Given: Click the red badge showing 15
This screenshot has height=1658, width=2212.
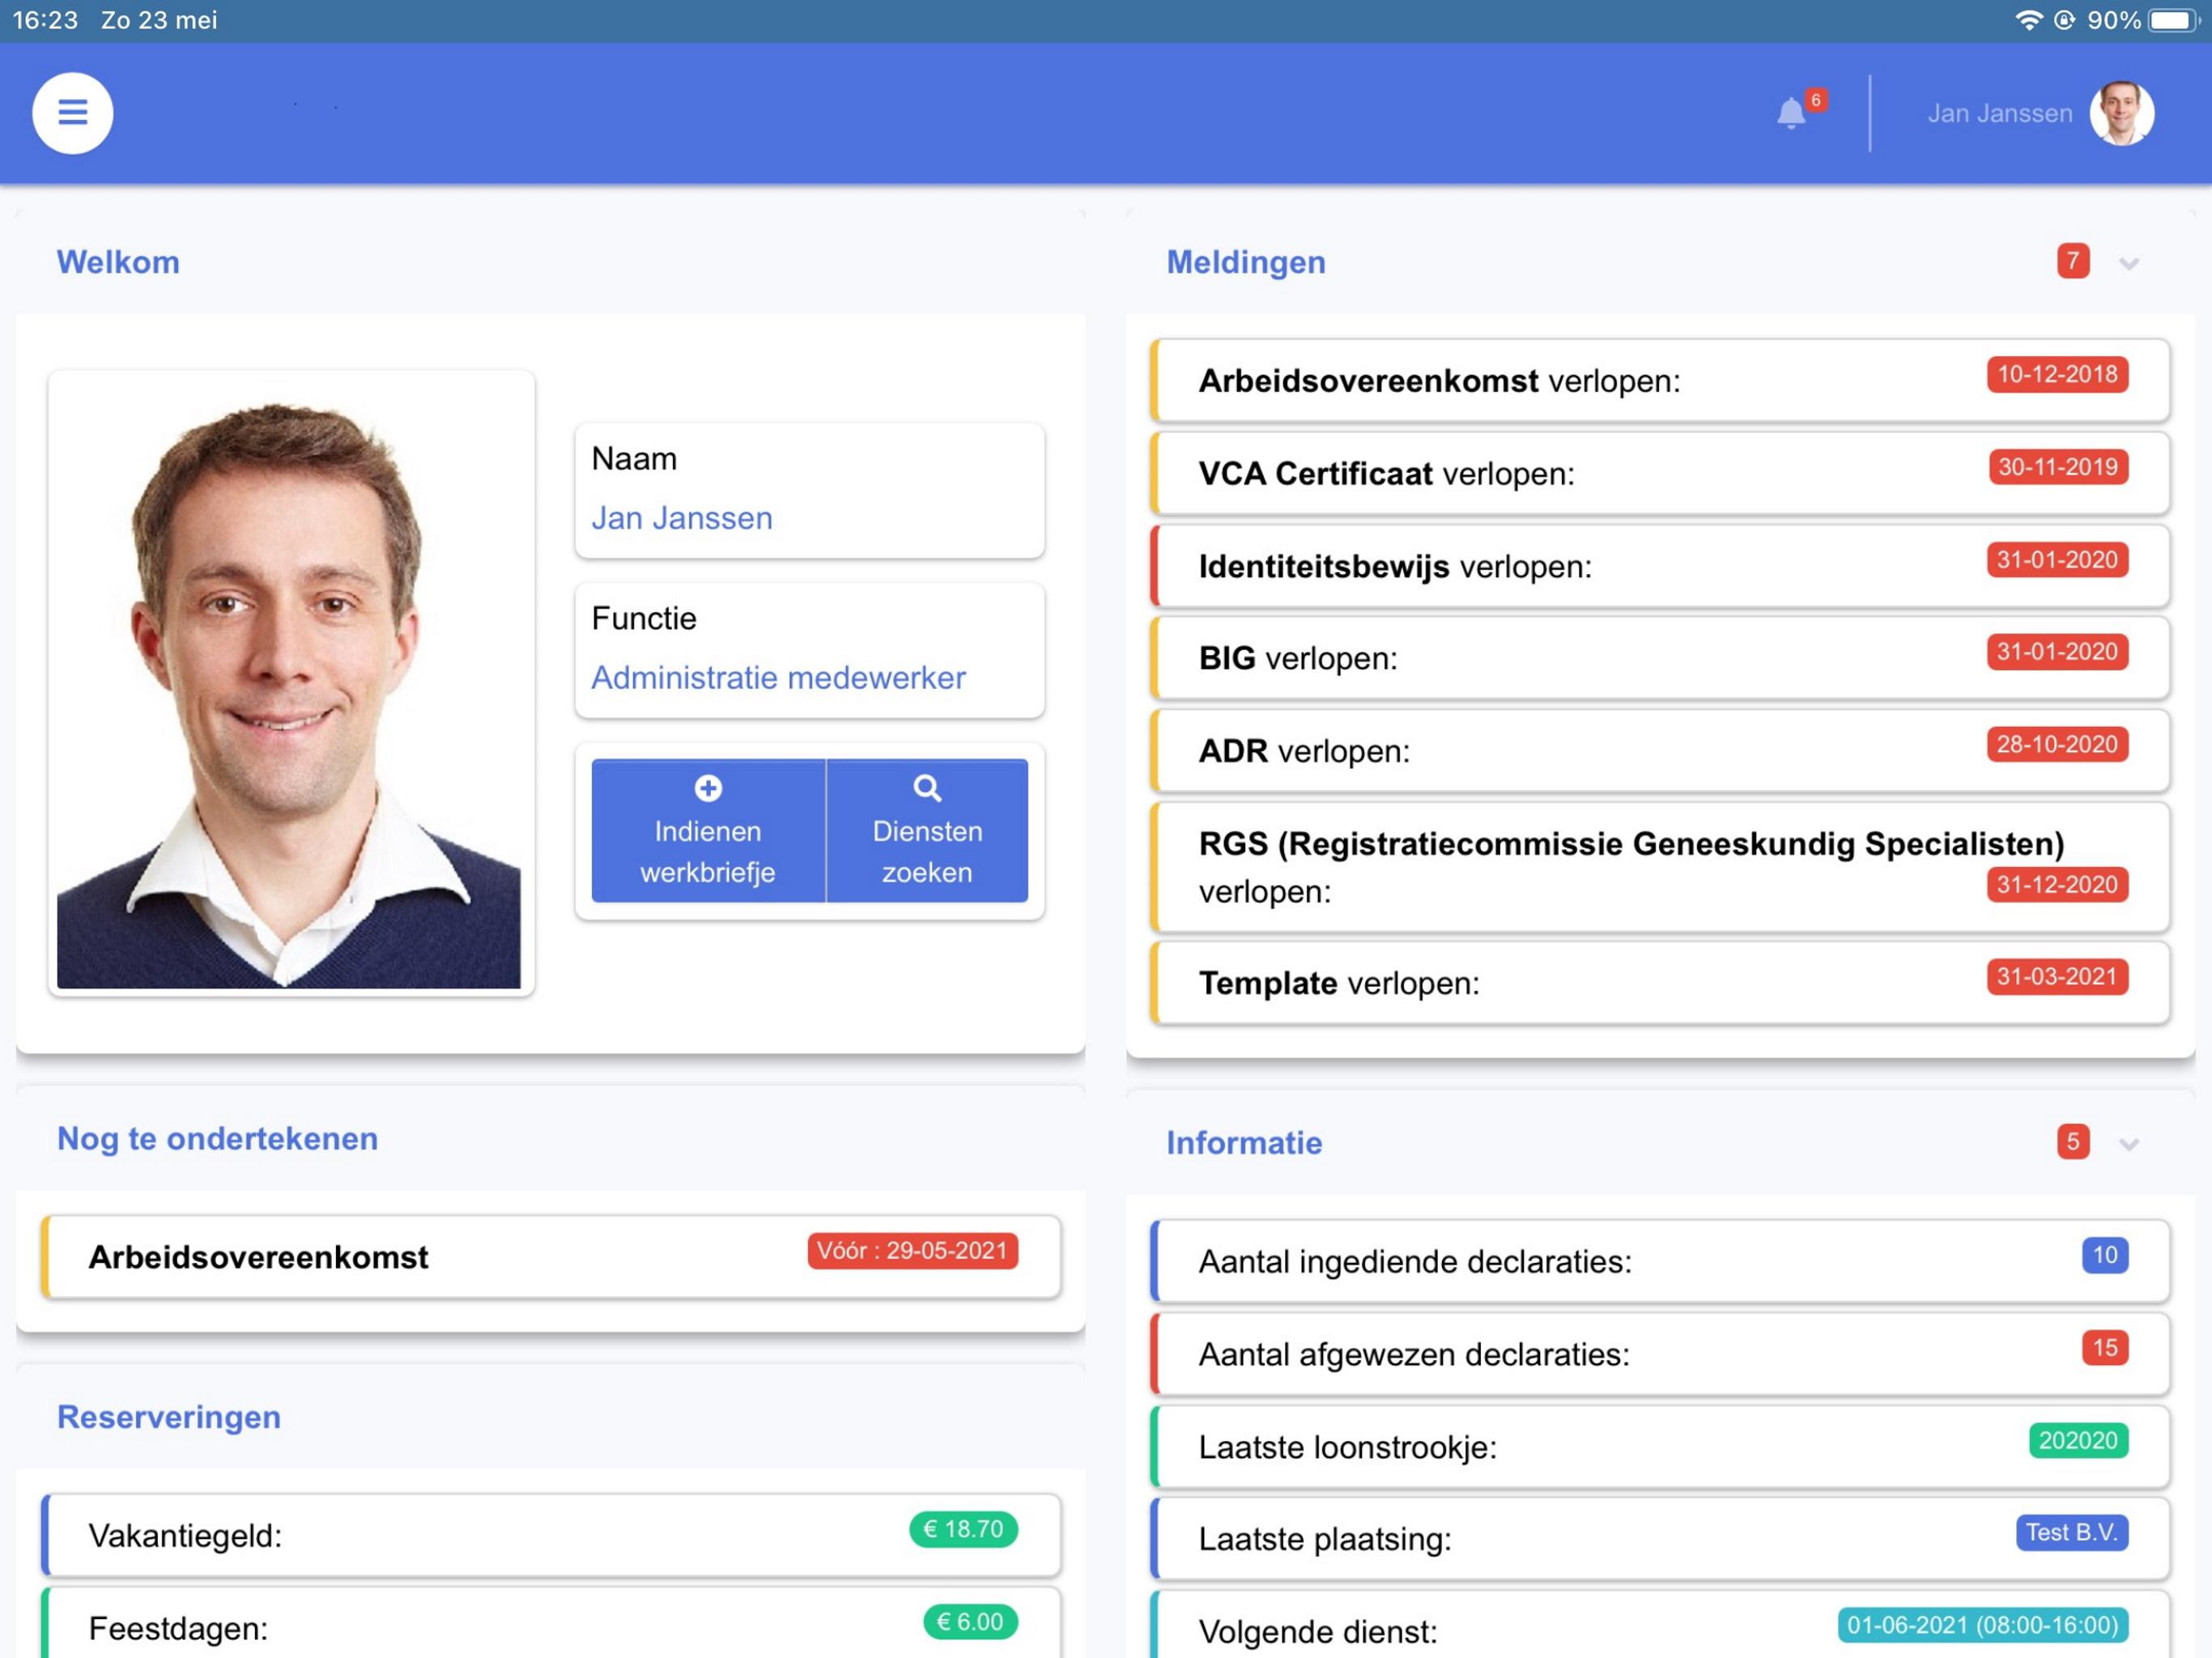Looking at the screenshot, I should (2104, 1348).
